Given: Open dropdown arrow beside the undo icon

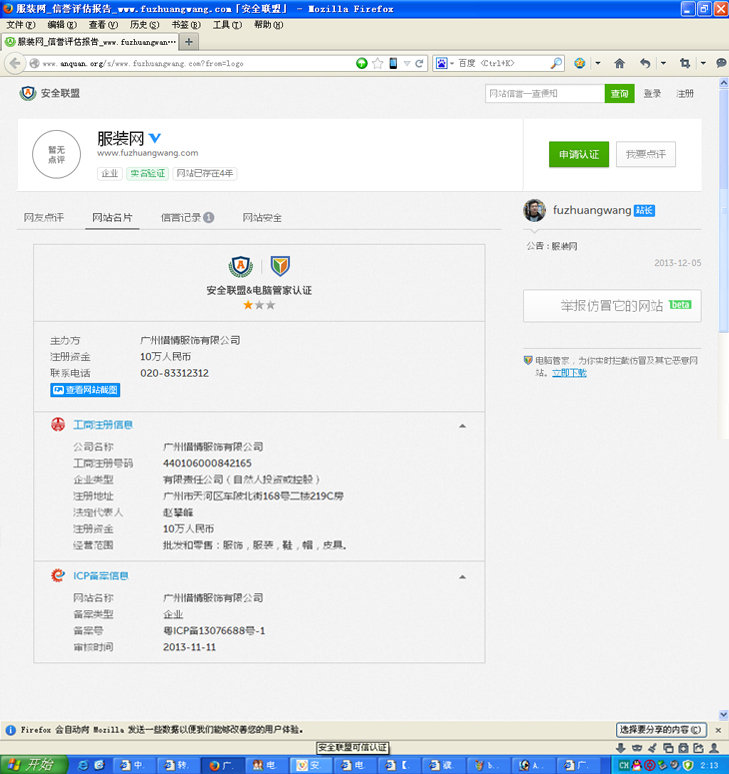Looking at the screenshot, I should click(x=663, y=63).
